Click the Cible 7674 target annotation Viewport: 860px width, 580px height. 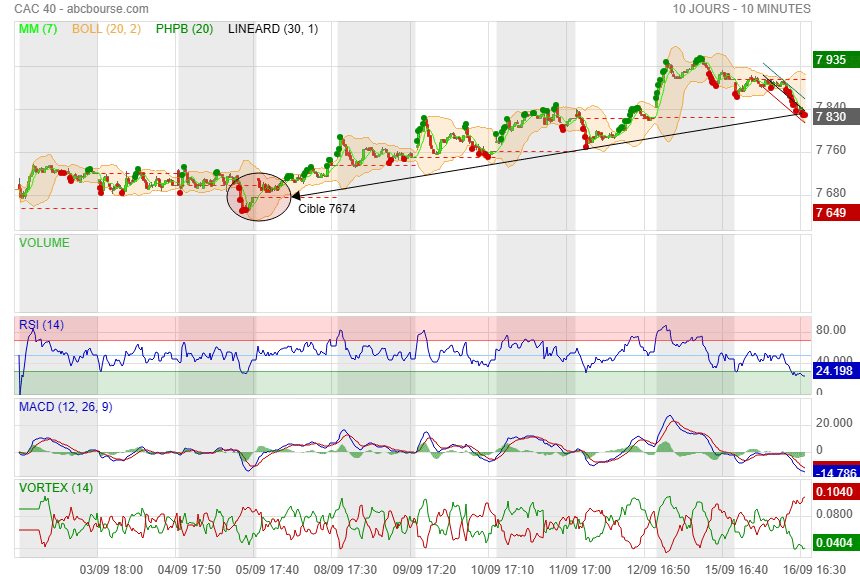pyautogui.click(x=327, y=209)
